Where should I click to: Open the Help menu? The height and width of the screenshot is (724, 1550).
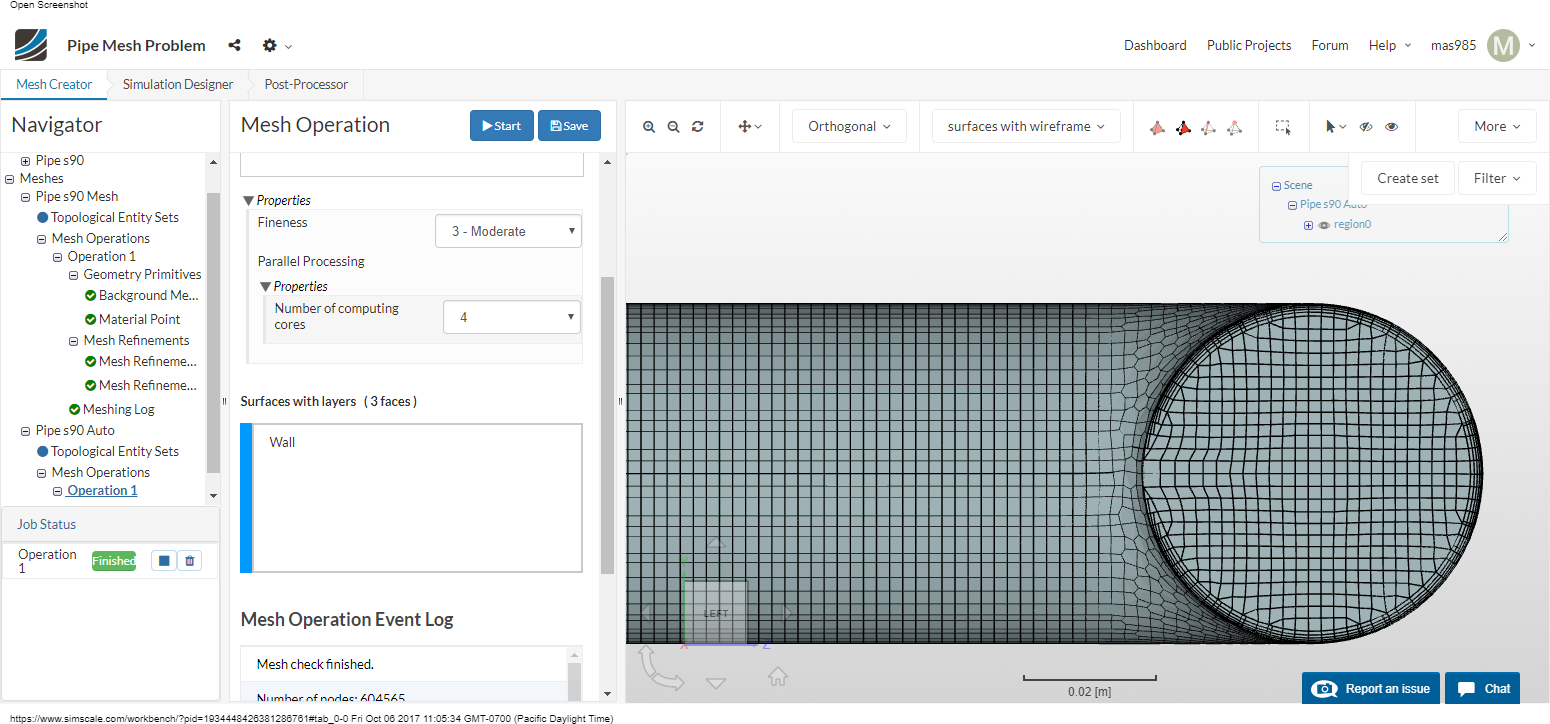1390,45
